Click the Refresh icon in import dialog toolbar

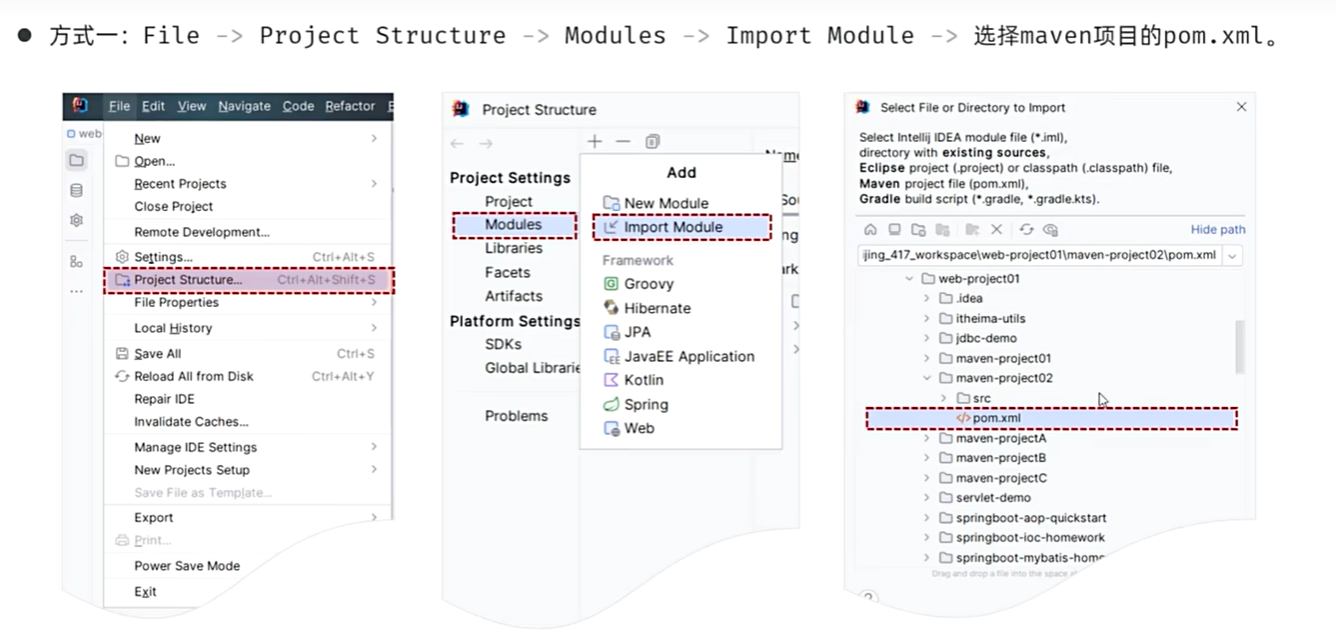click(x=1026, y=229)
